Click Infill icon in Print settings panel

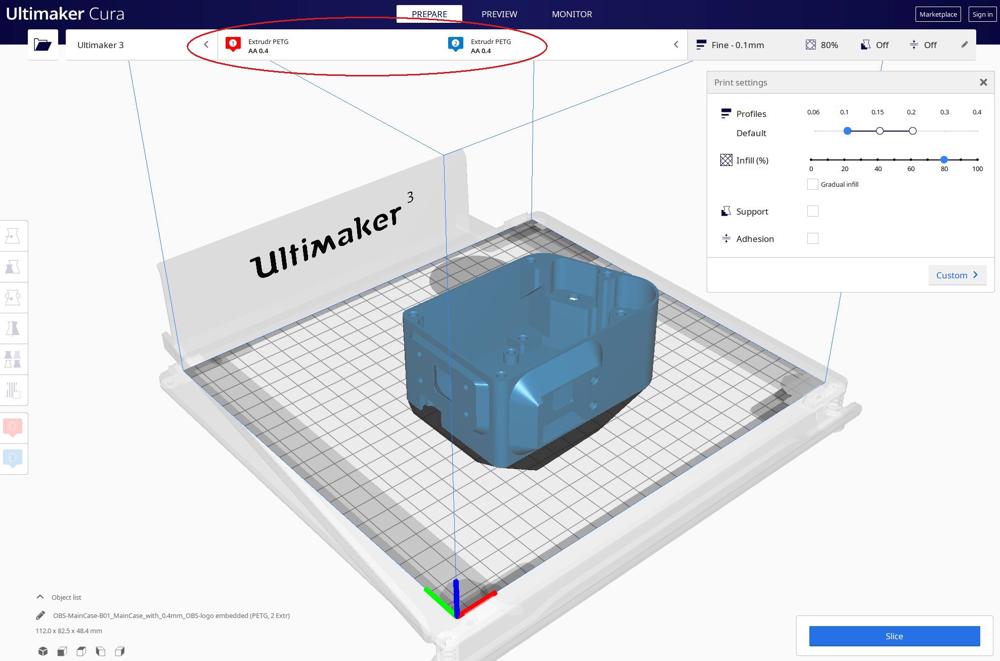[726, 160]
